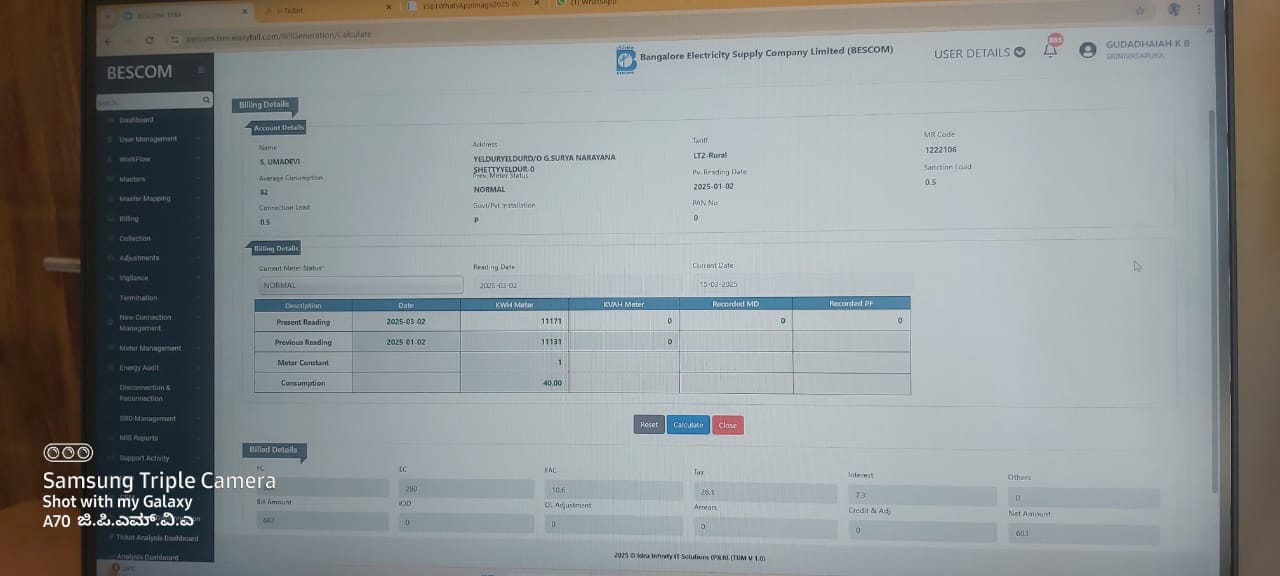Open Ticket Analysis Dashboard in the sidebar

coord(155,538)
